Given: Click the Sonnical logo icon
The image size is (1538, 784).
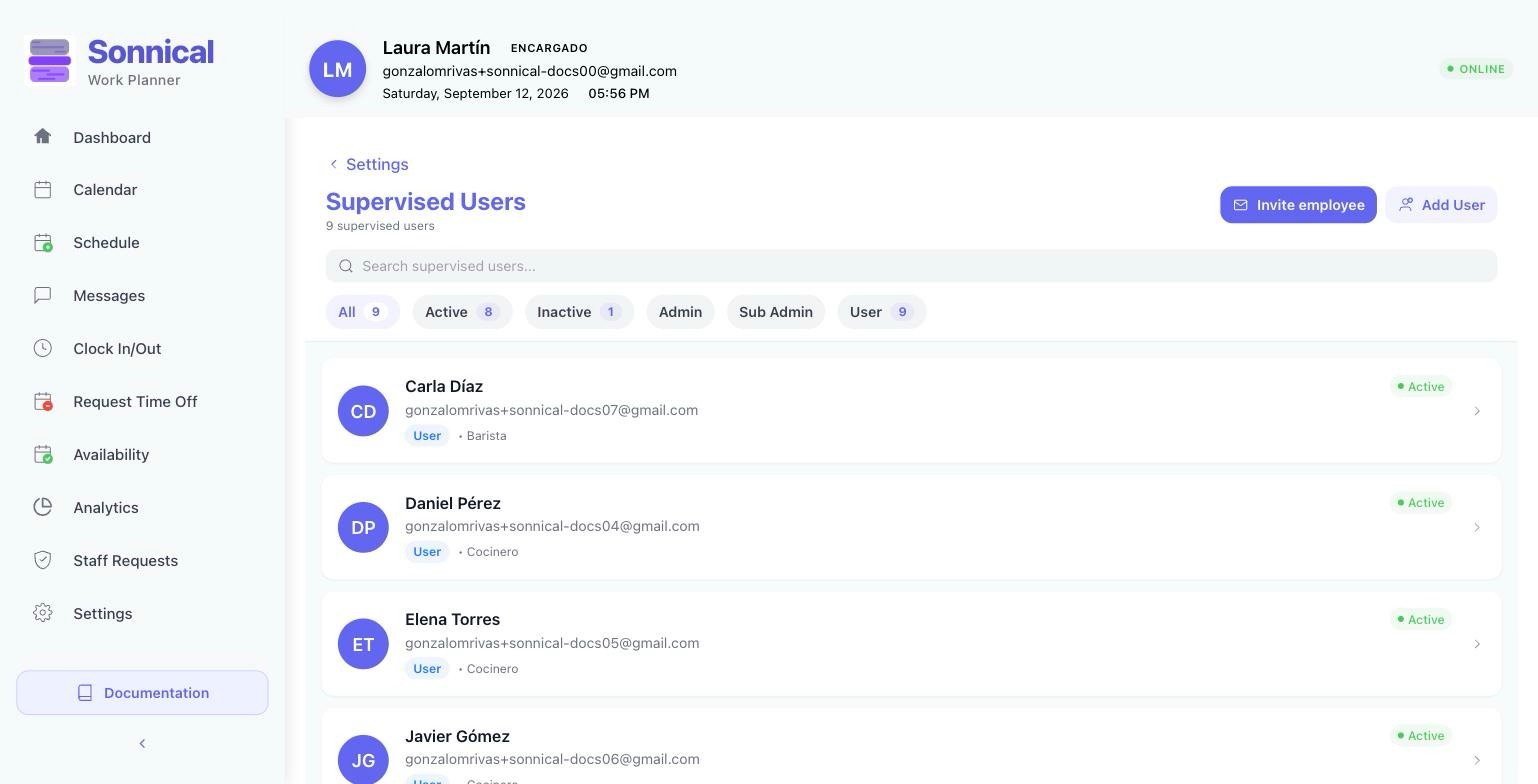Looking at the screenshot, I should 50,60.
